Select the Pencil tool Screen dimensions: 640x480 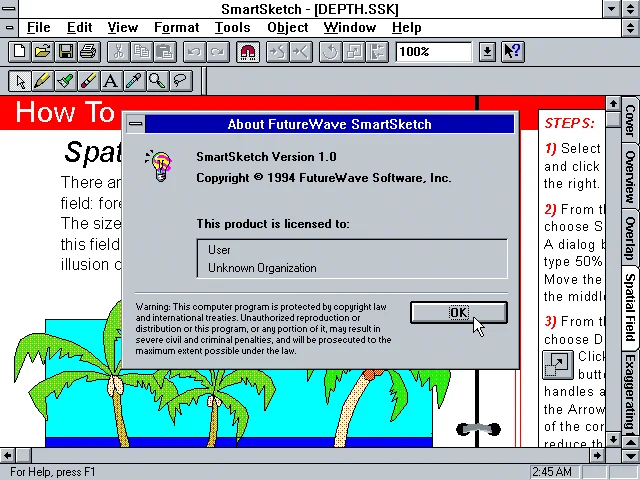pos(43,81)
